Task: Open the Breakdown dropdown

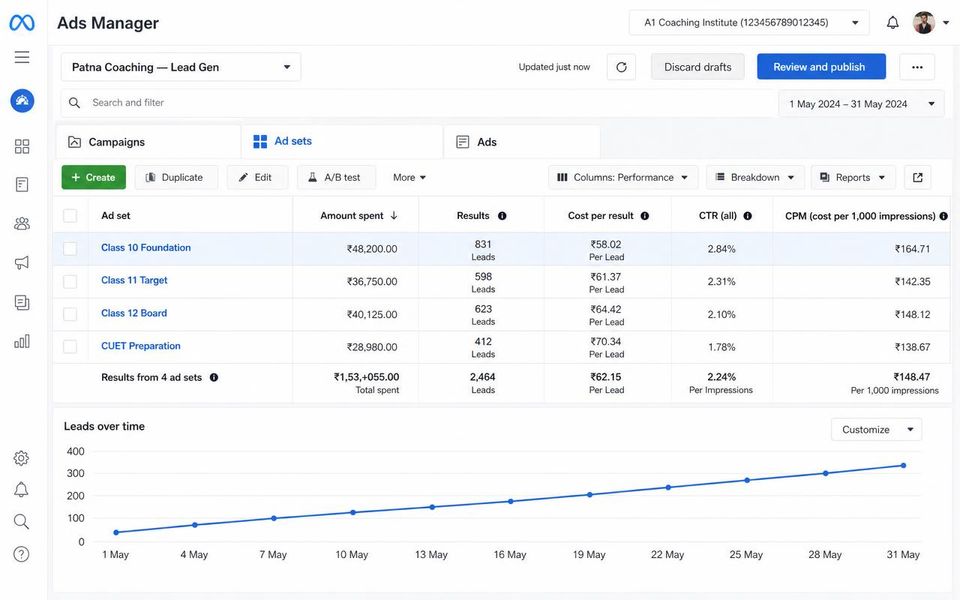Action: point(754,178)
